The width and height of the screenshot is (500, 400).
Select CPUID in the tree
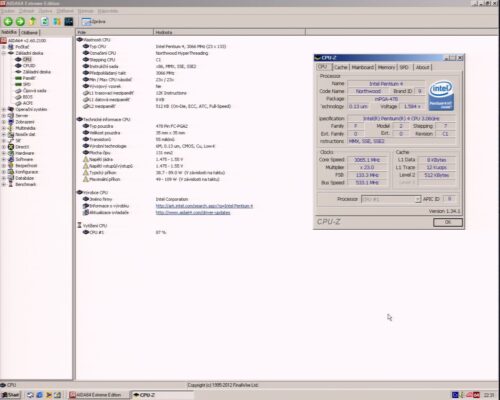29,66
